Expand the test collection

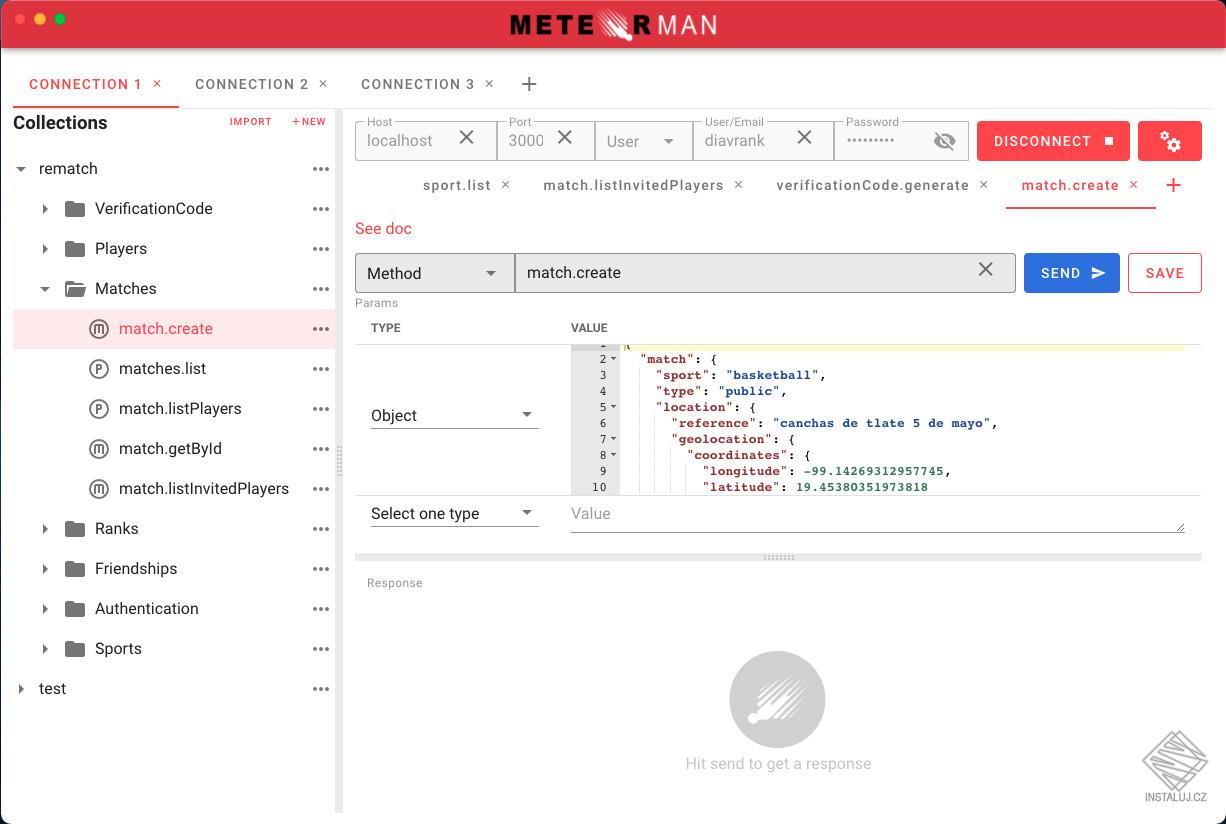pos(21,689)
